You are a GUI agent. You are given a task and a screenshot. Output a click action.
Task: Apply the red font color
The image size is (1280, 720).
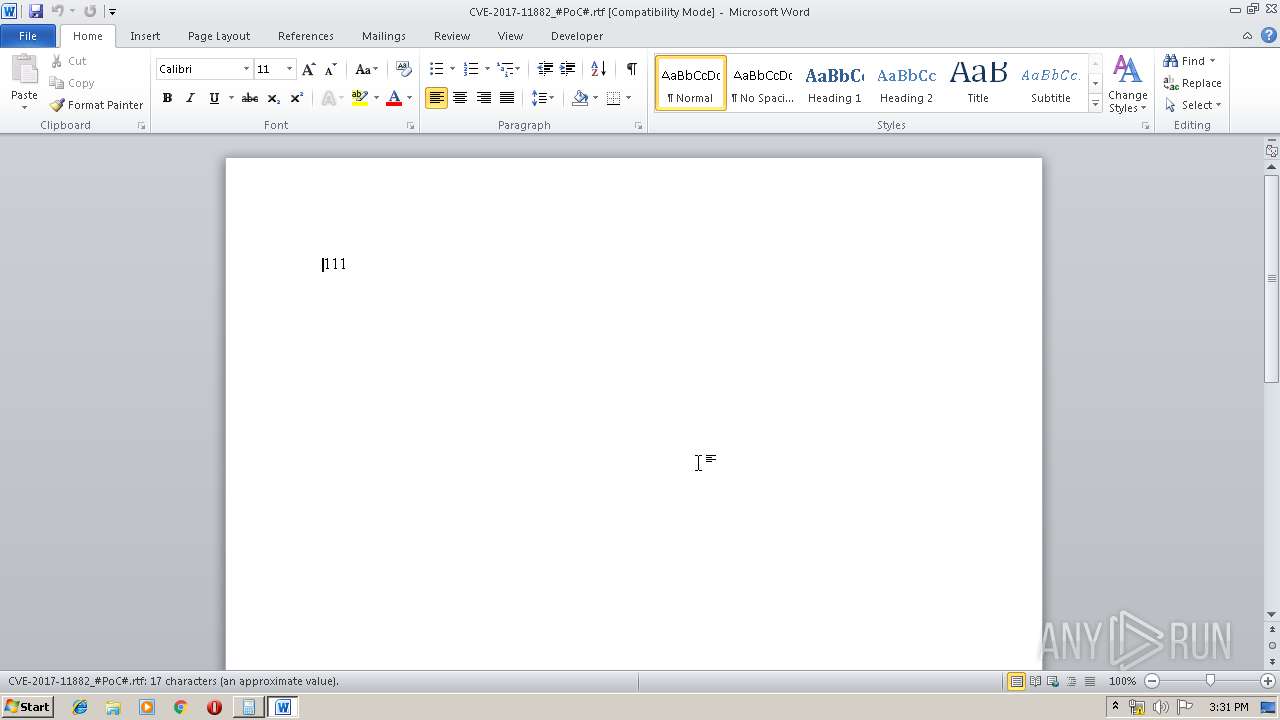tap(394, 98)
